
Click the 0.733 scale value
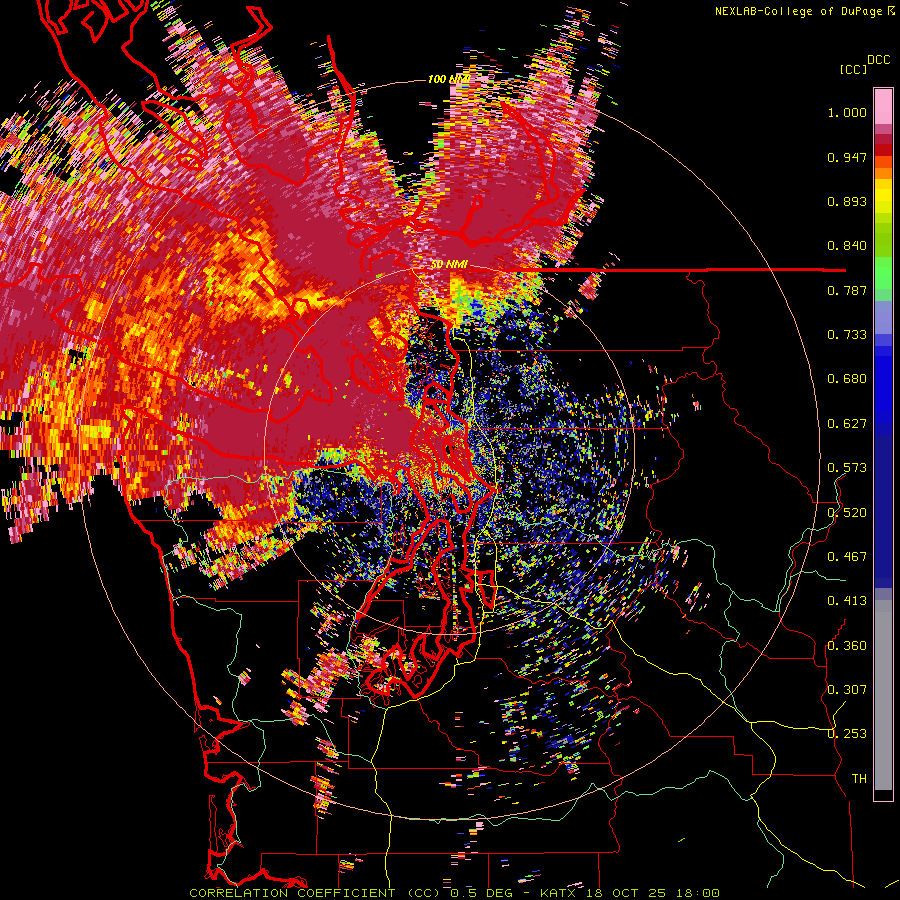click(847, 335)
